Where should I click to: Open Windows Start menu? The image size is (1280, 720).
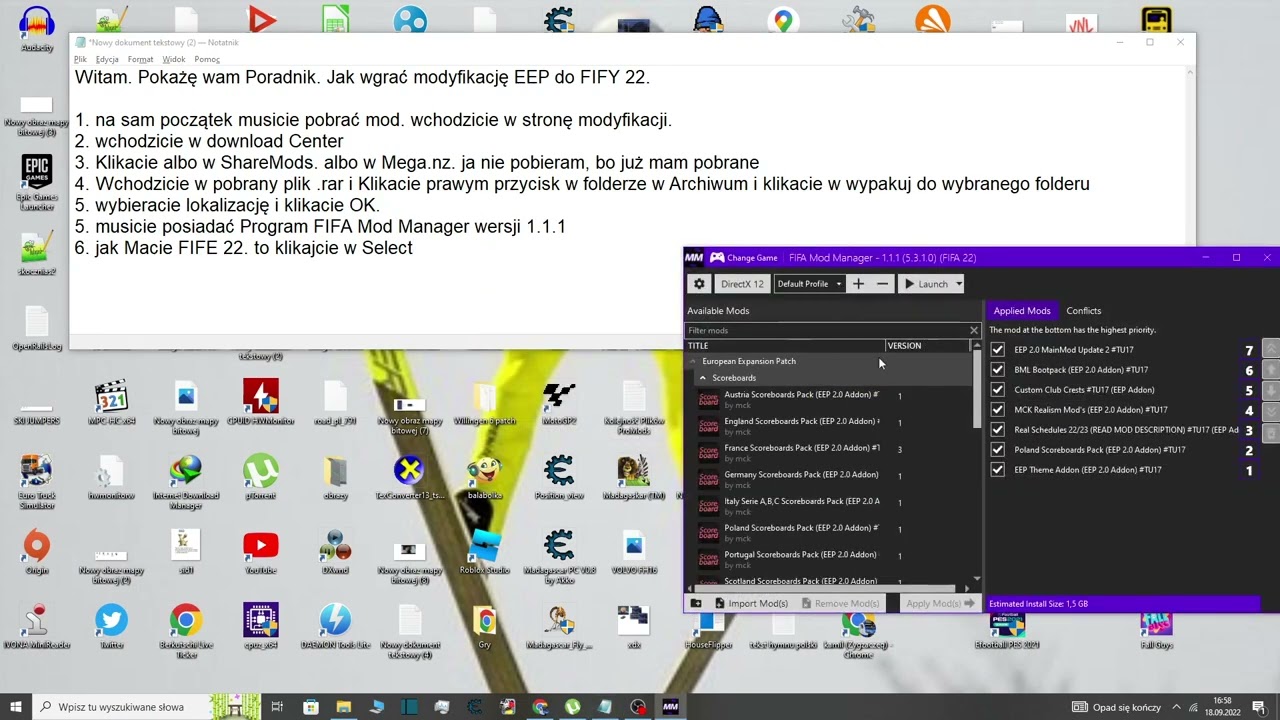coord(16,707)
